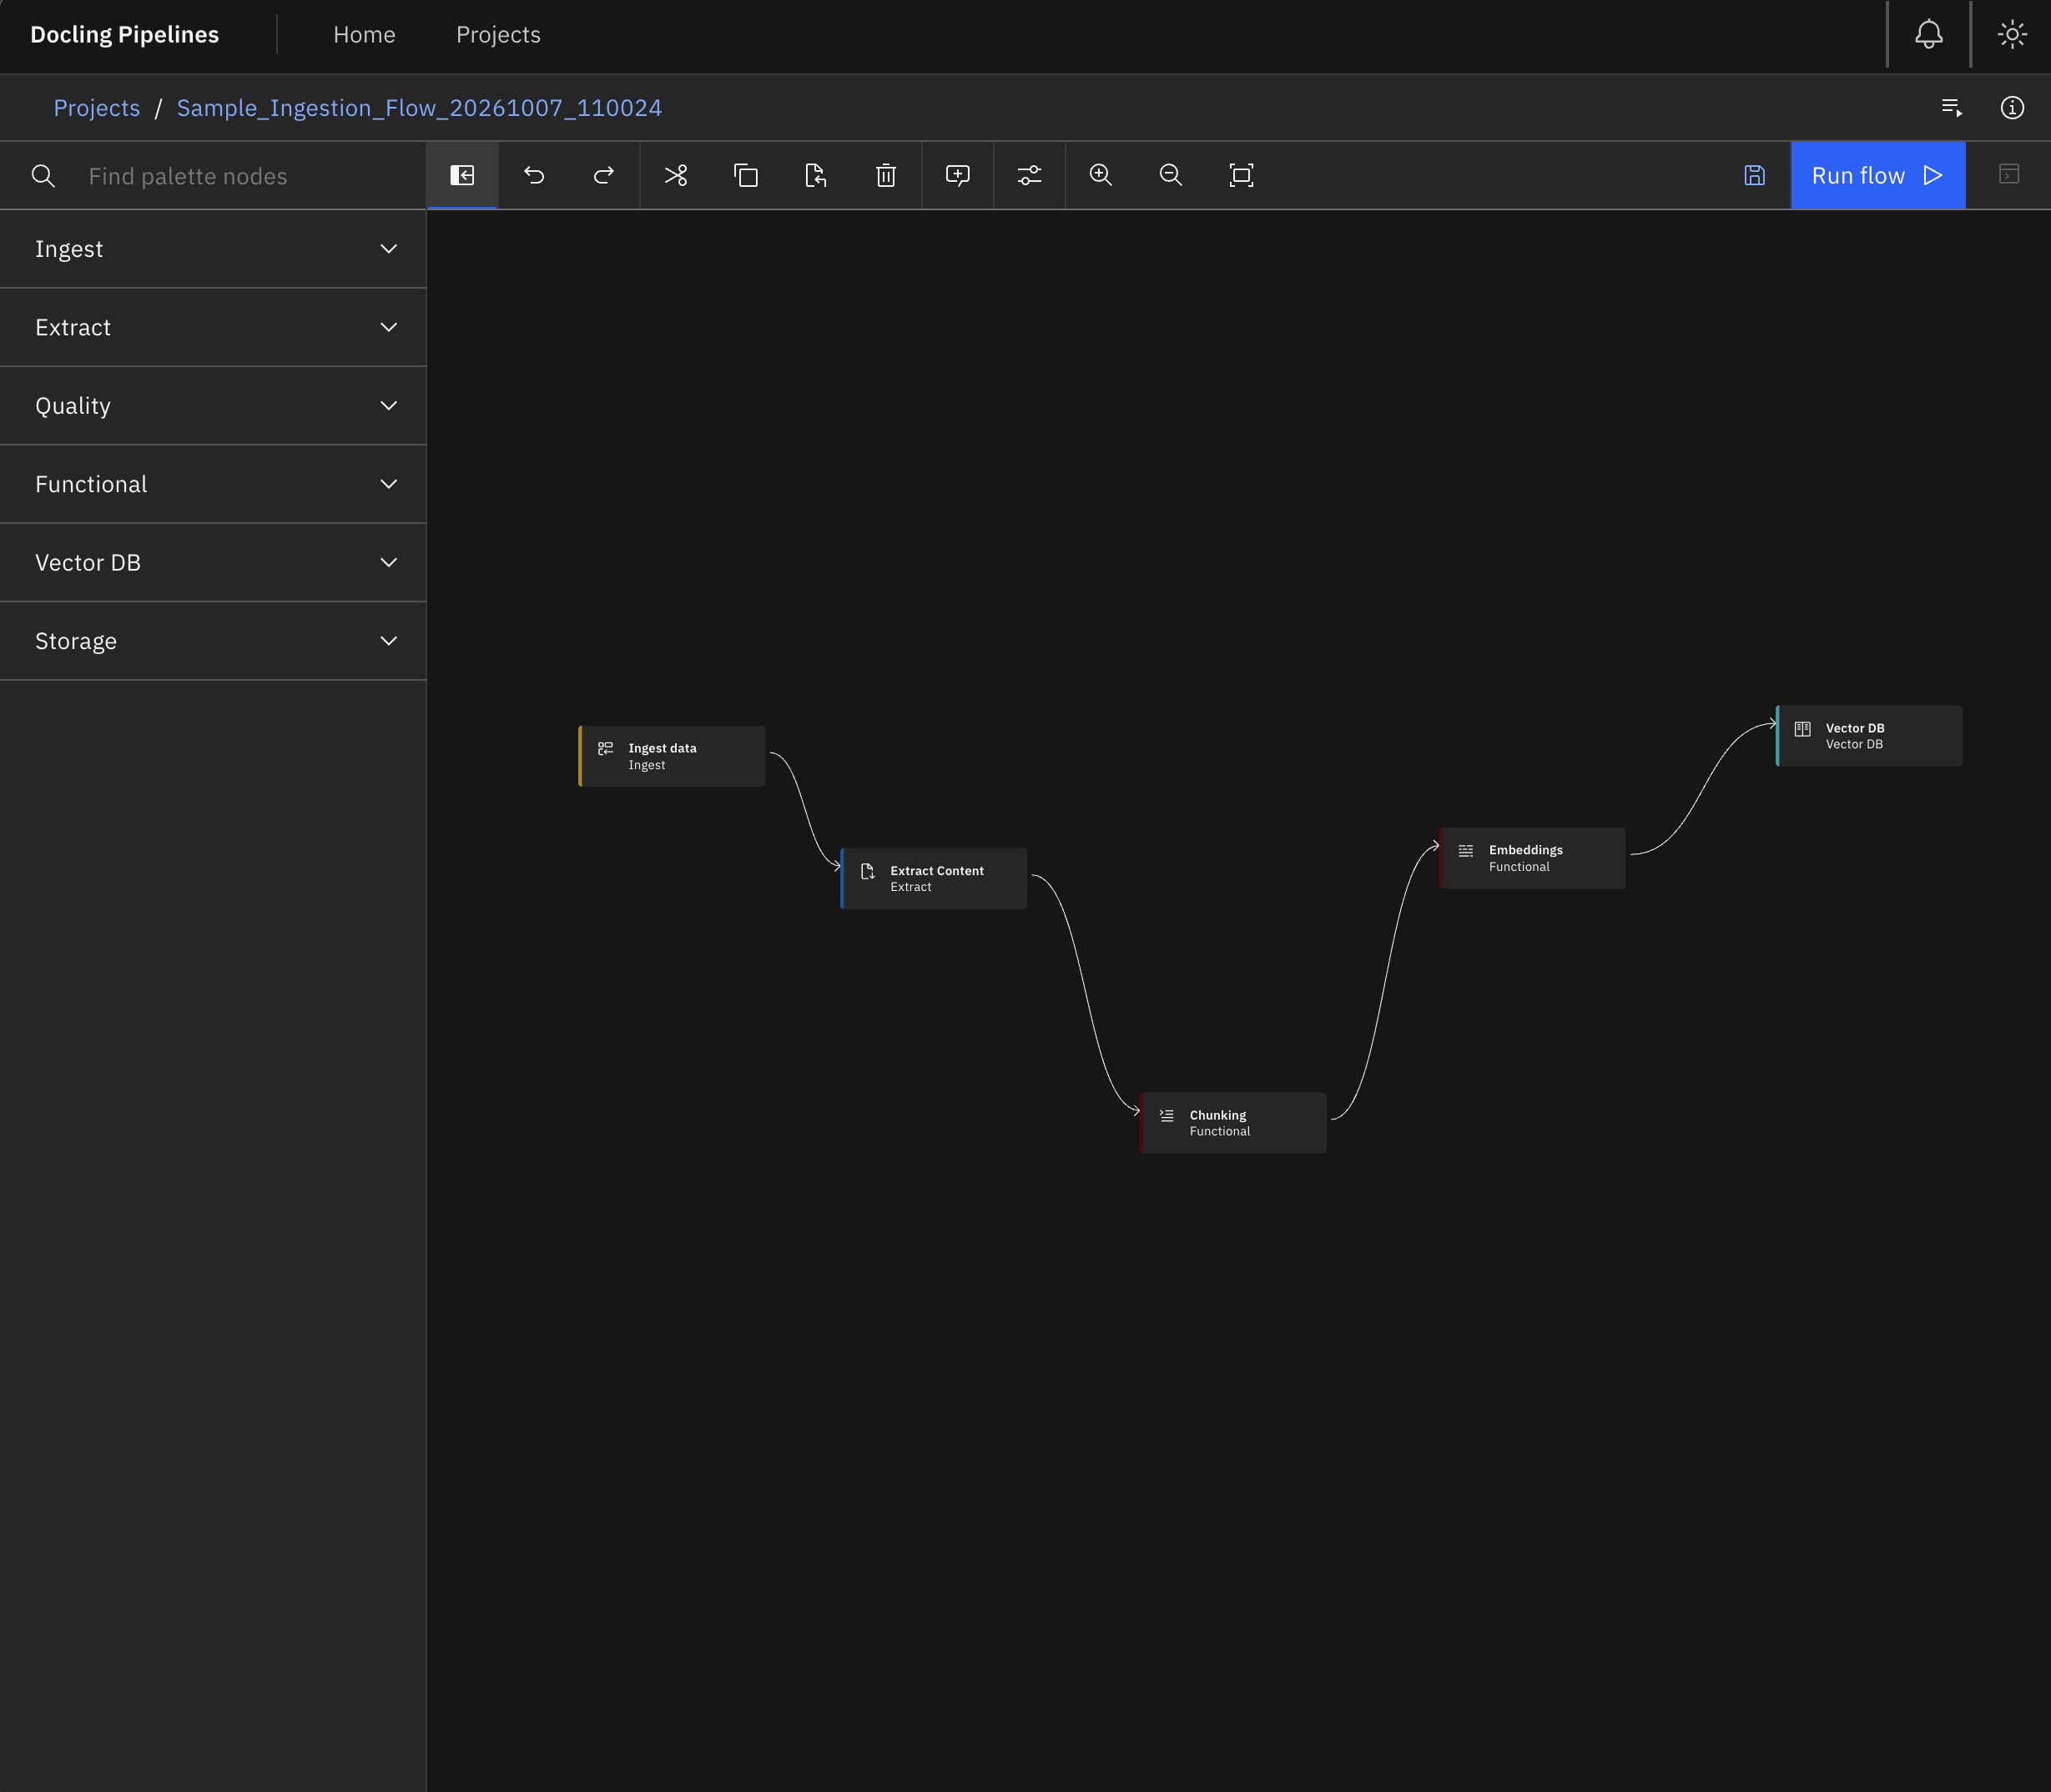This screenshot has height=1792, width=2051.
Task: Select the Embeddings node label
Action: 1526,850
